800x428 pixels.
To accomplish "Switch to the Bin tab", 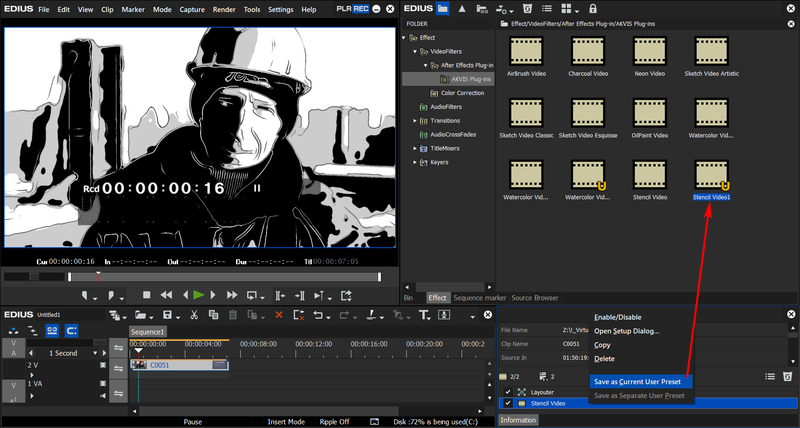I will pyautogui.click(x=408, y=298).
